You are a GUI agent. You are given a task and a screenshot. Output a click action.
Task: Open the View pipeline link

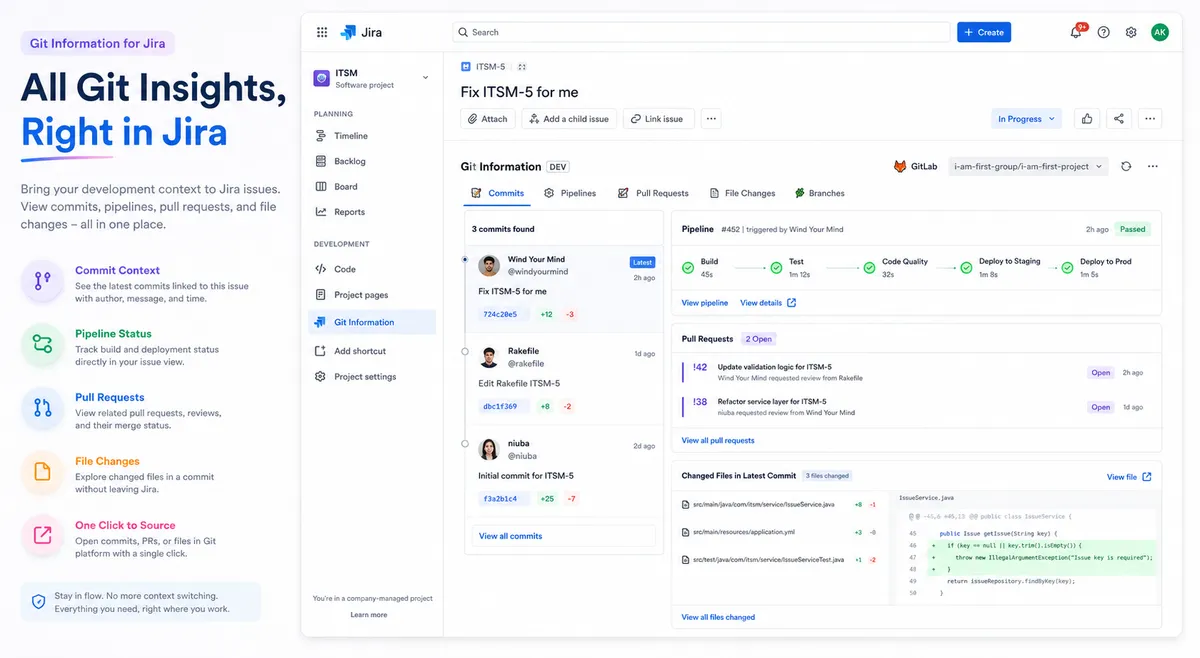pos(705,303)
